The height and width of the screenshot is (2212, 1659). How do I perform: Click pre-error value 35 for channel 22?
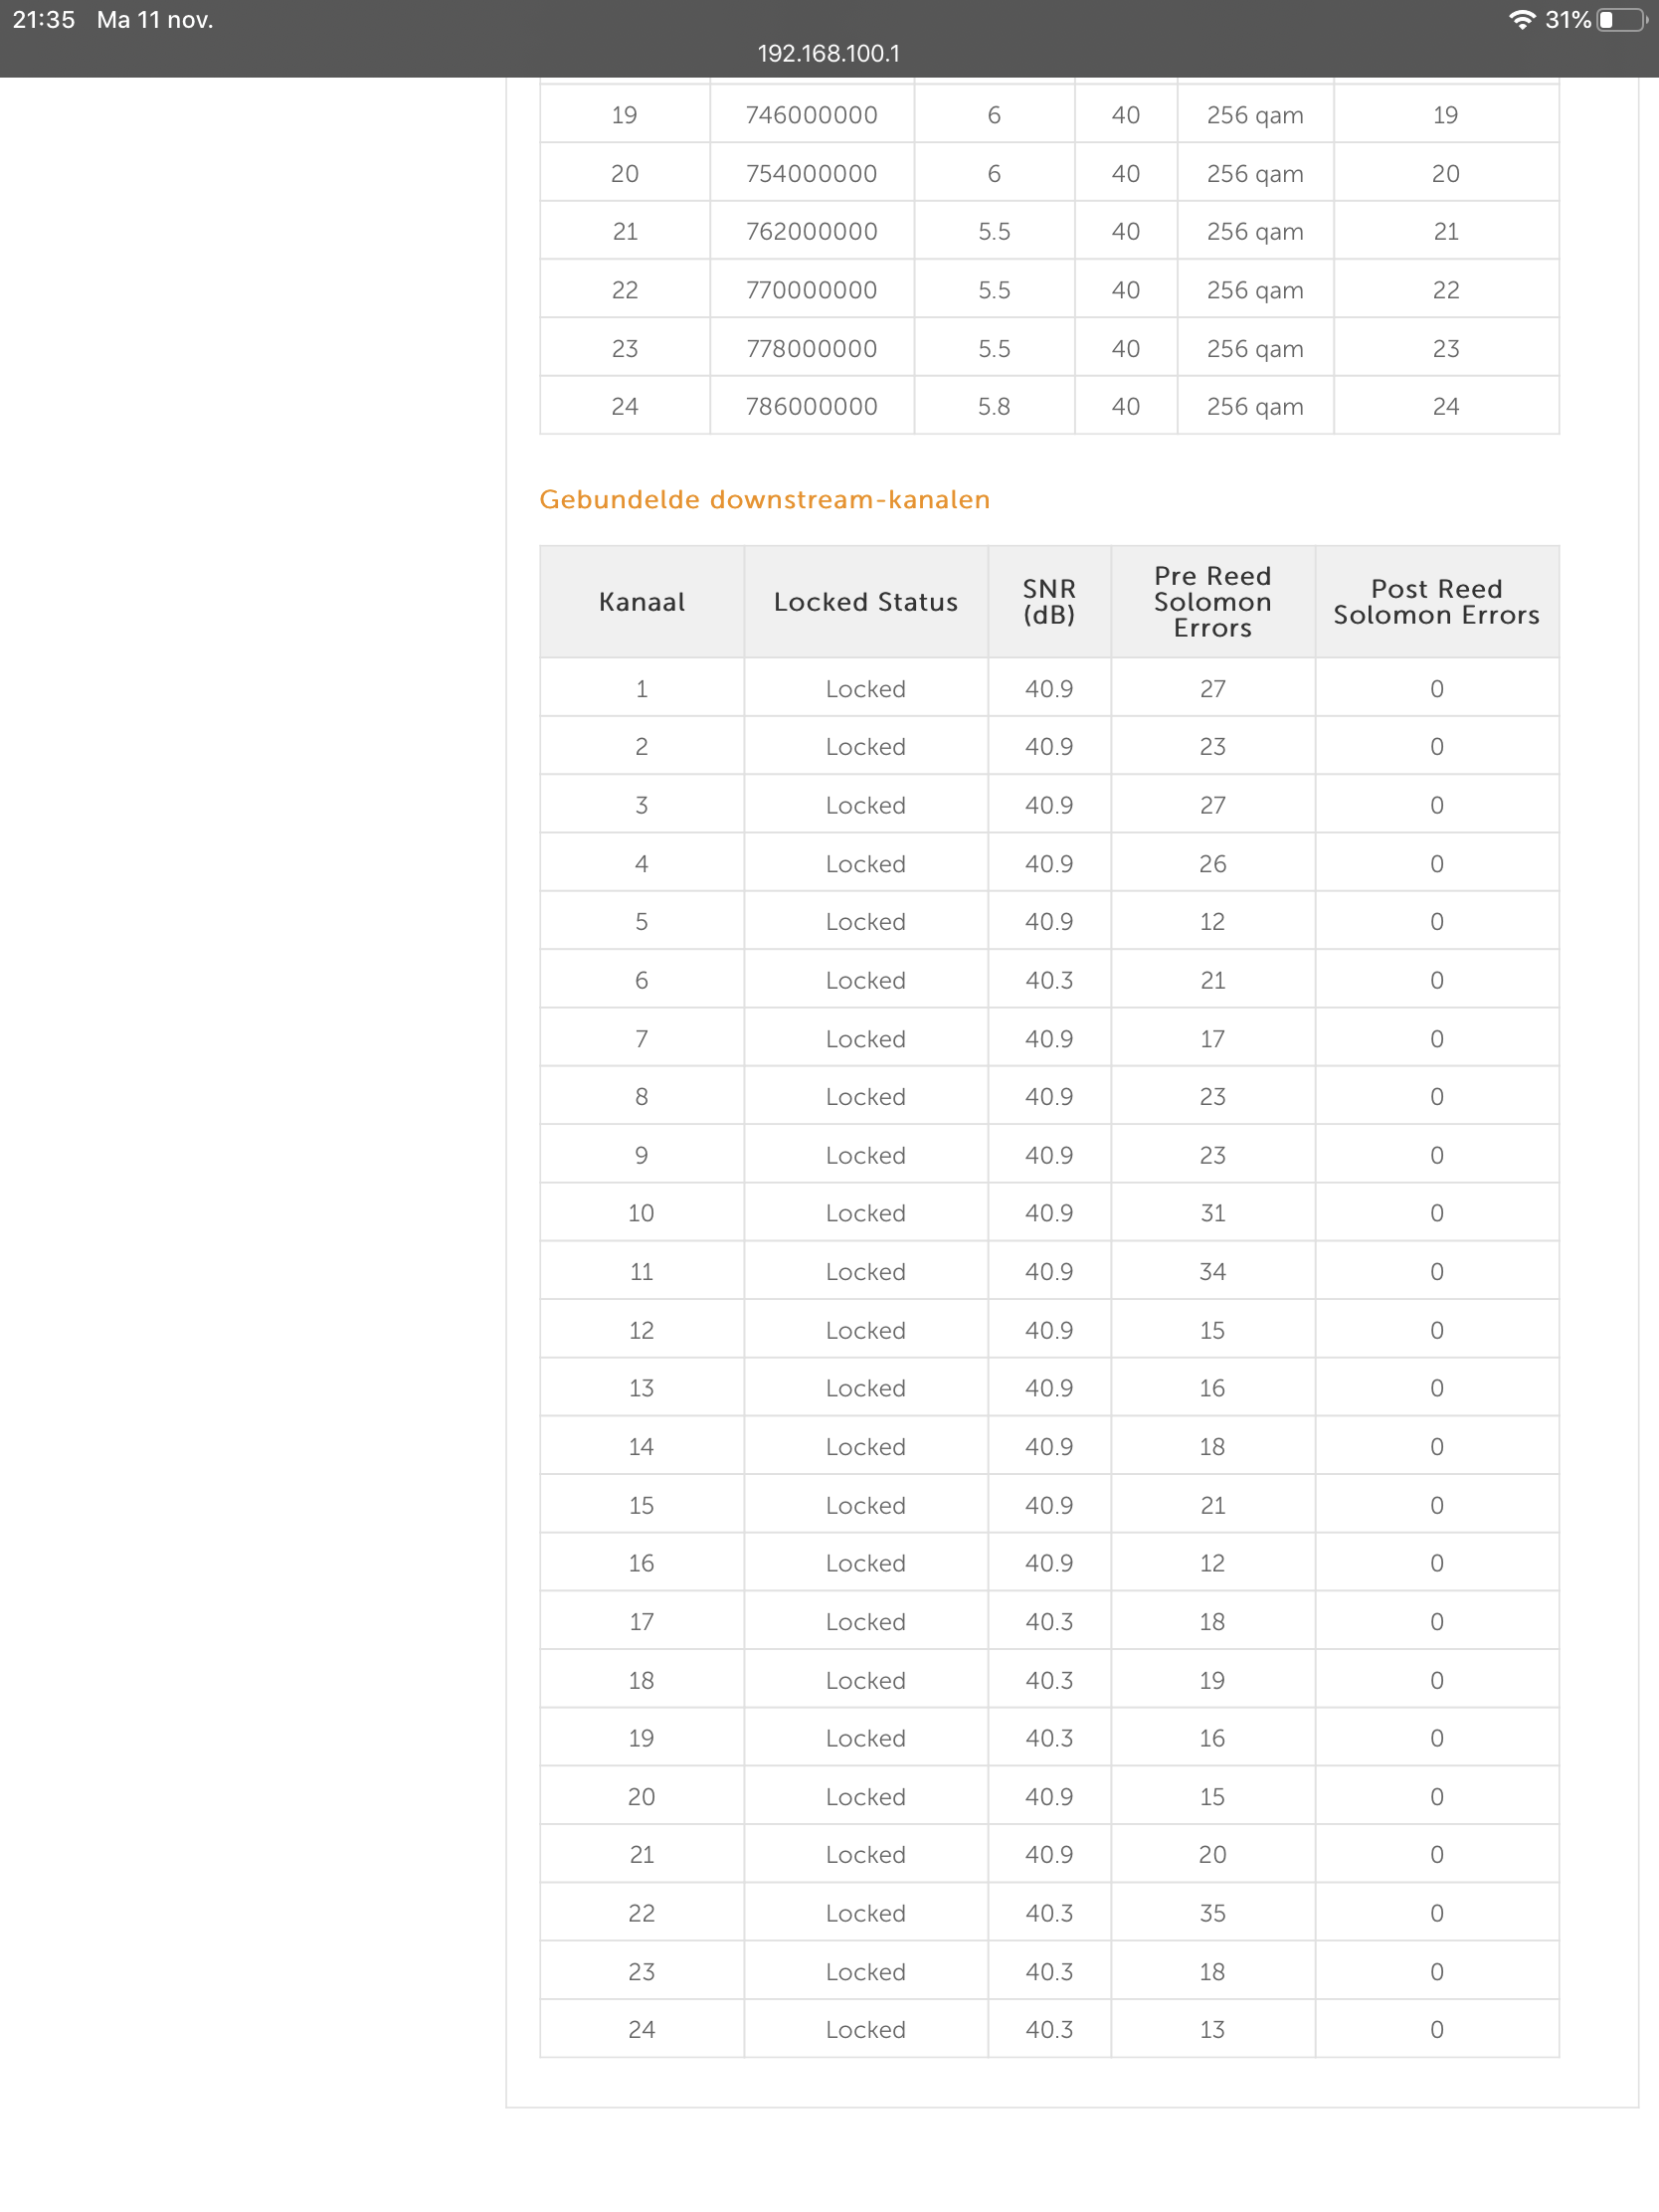(1212, 1913)
